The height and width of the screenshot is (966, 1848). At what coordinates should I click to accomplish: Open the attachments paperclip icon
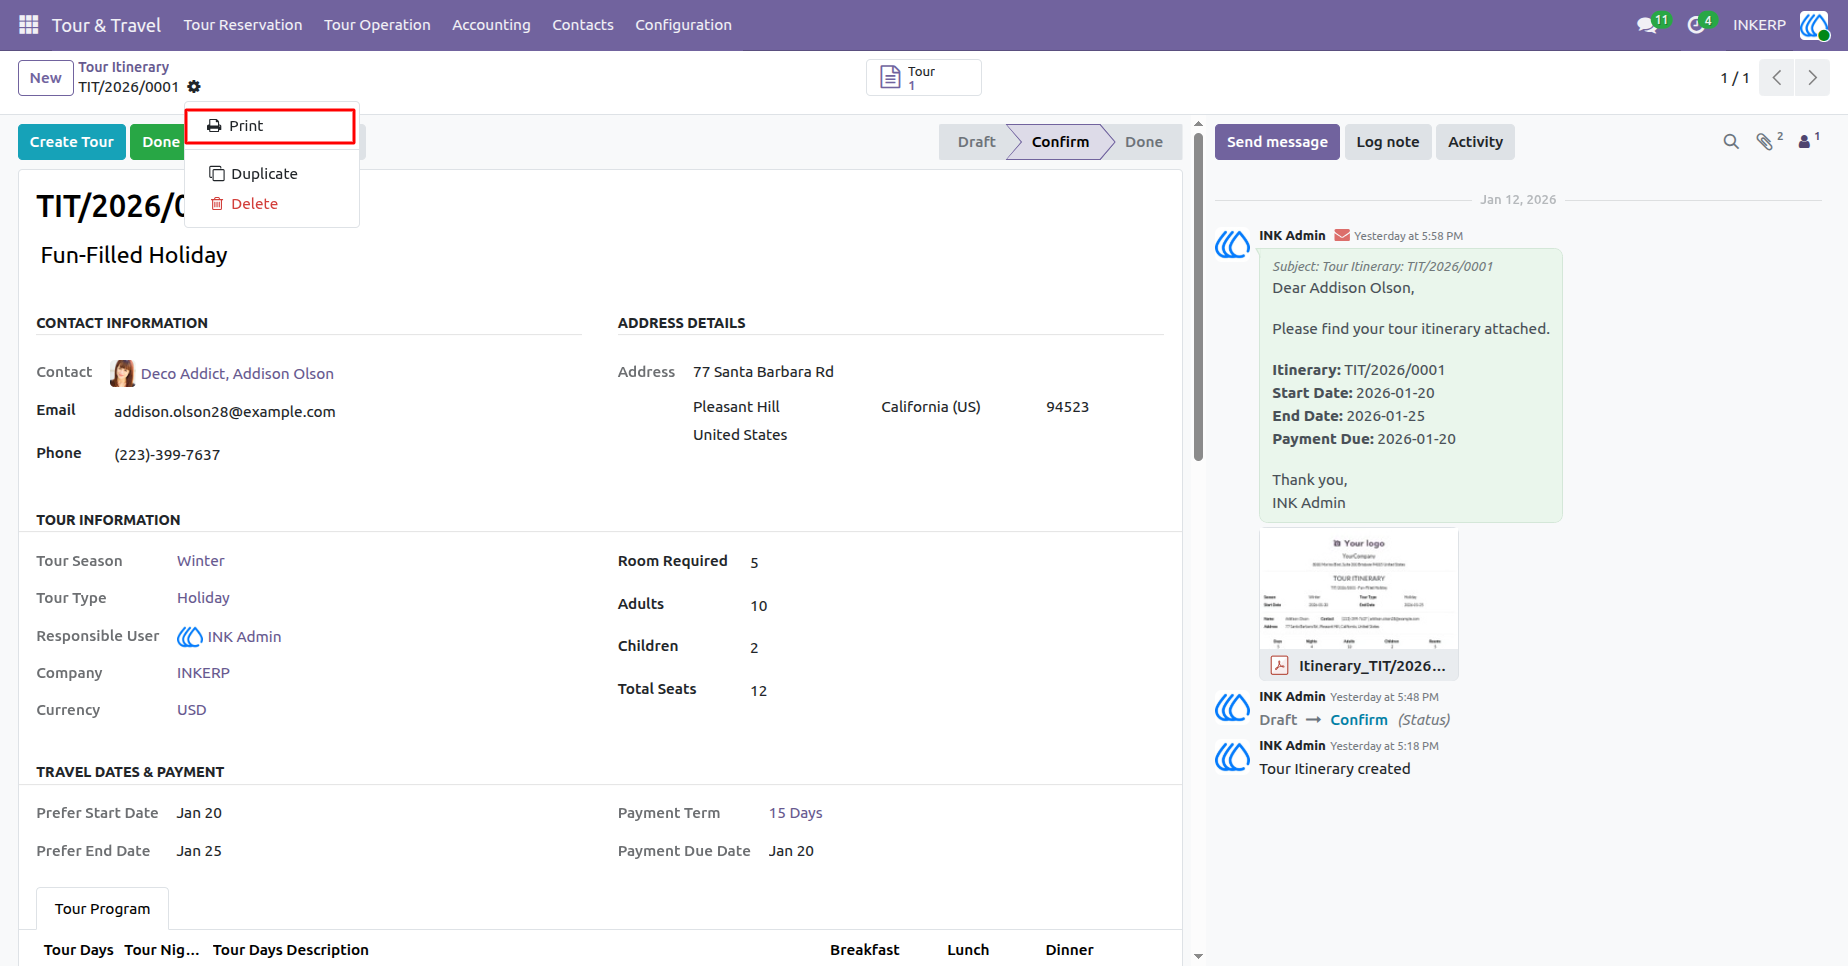tap(1765, 142)
